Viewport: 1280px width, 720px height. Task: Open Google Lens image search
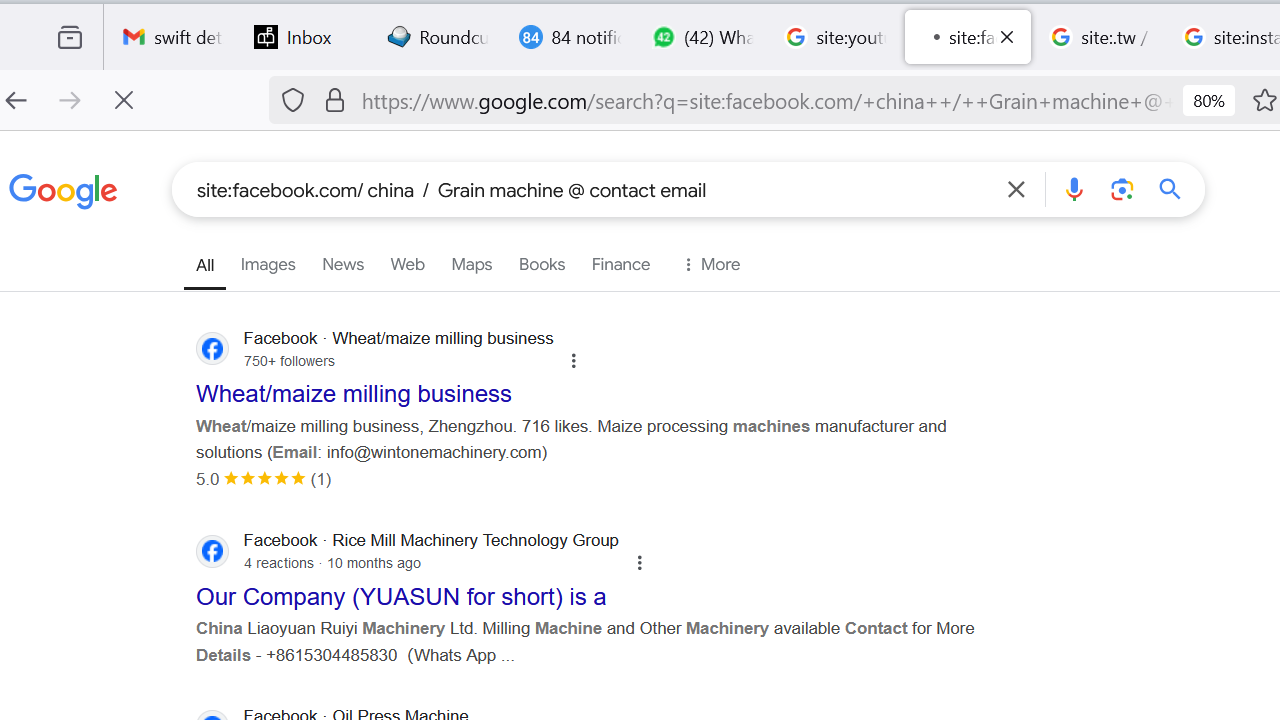pos(1122,189)
